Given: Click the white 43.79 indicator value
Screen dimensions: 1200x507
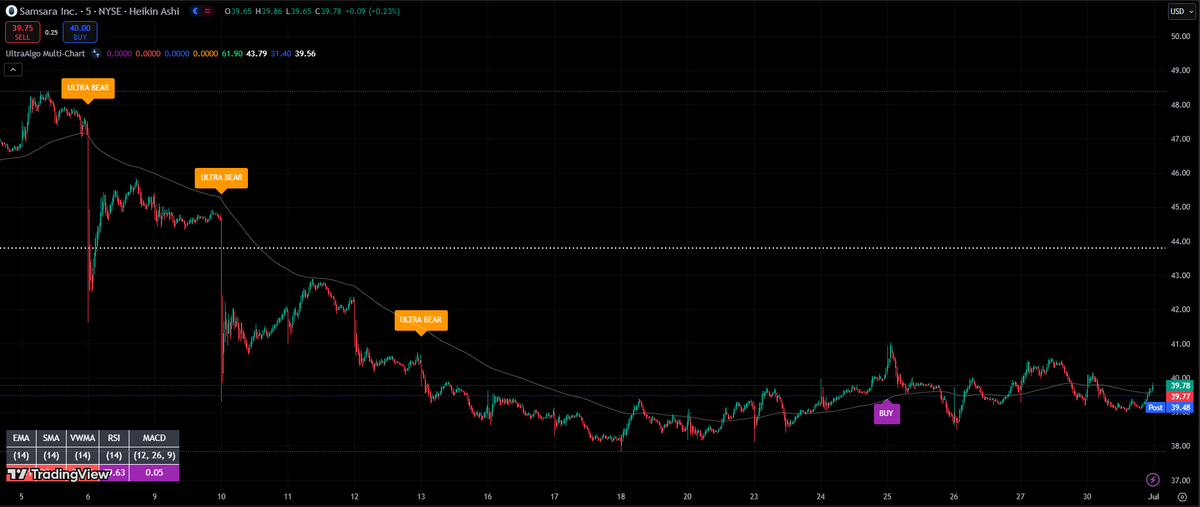Looking at the screenshot, I should [257, 53].
